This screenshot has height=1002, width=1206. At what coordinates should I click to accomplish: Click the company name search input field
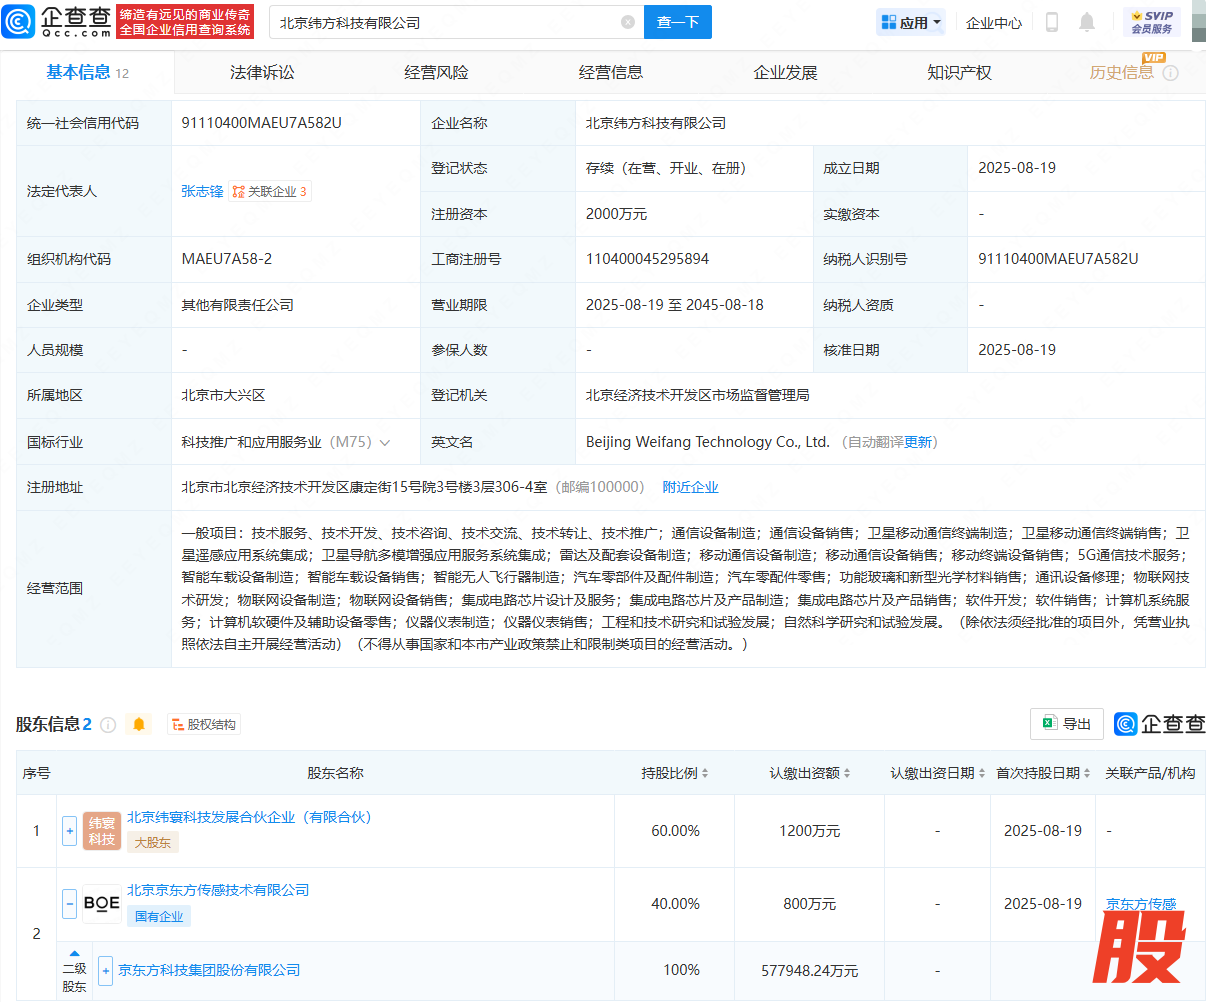[445, 22]
